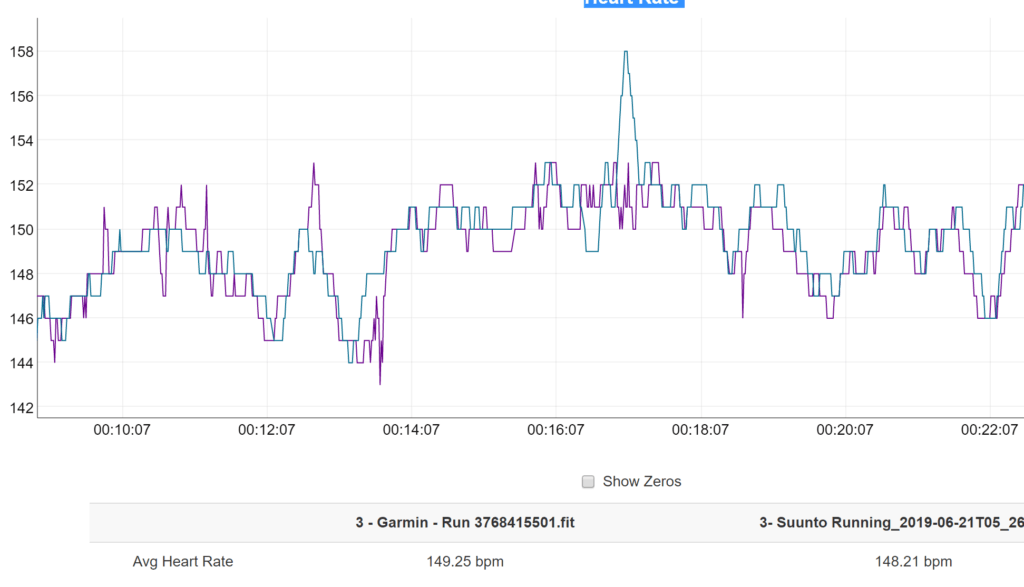Click the highlighted Heart Rate chart title

(632, 3)
